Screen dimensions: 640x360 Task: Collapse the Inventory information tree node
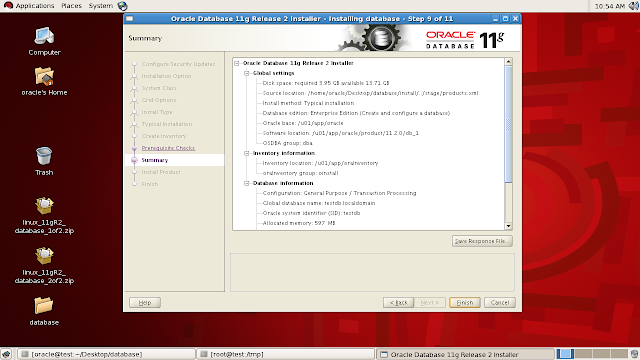click(247, 153)
